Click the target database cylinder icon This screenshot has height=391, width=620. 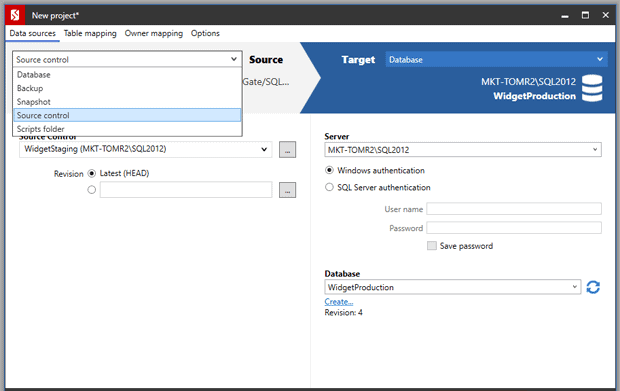click(x=592, y=88)
